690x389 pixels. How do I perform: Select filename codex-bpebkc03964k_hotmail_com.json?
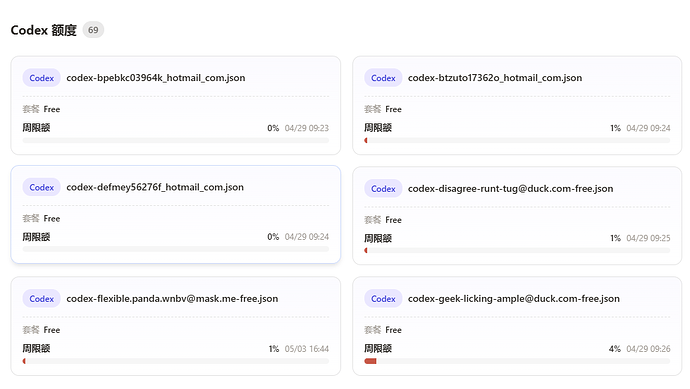click(156, 78)
